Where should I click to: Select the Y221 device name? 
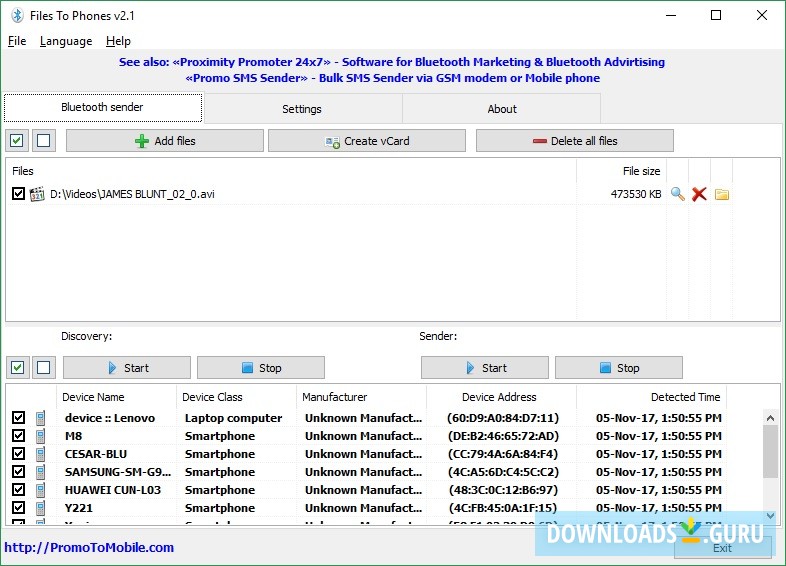click(79, 508)
